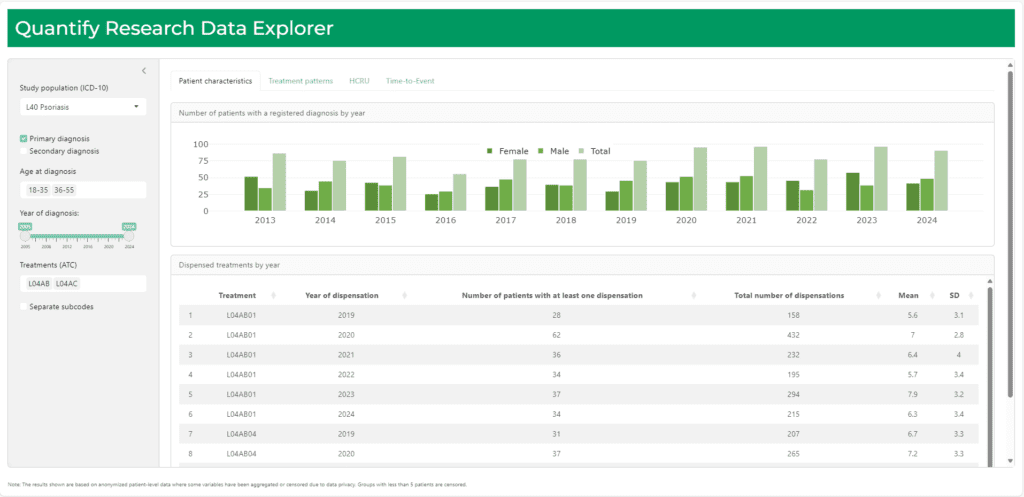
Task: Click the 2023 Female bar in chart
Action: pyautogui.click(x=853, y=192)
